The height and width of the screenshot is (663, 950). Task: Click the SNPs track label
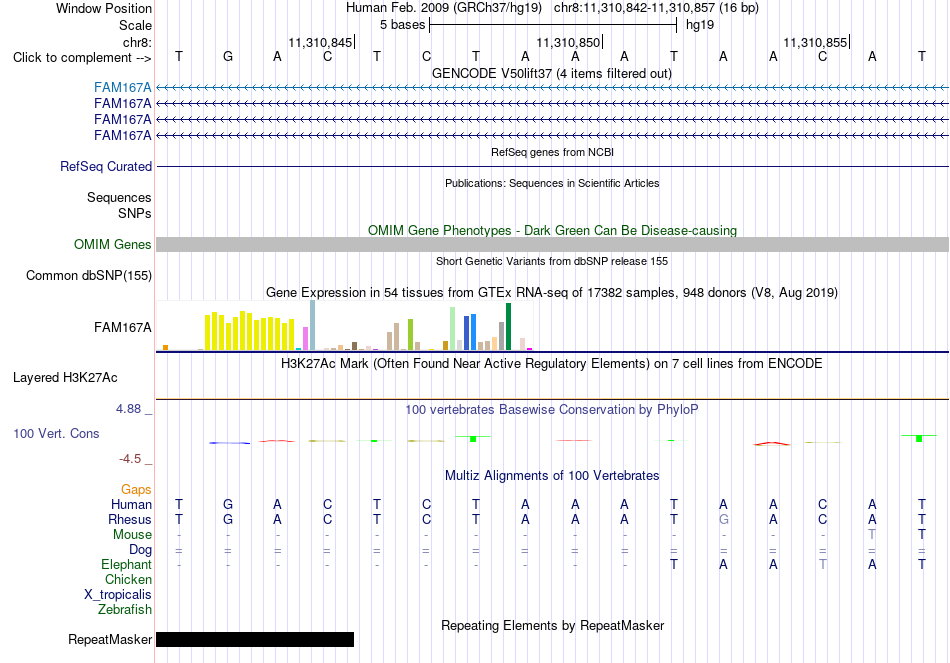(135, 213)
